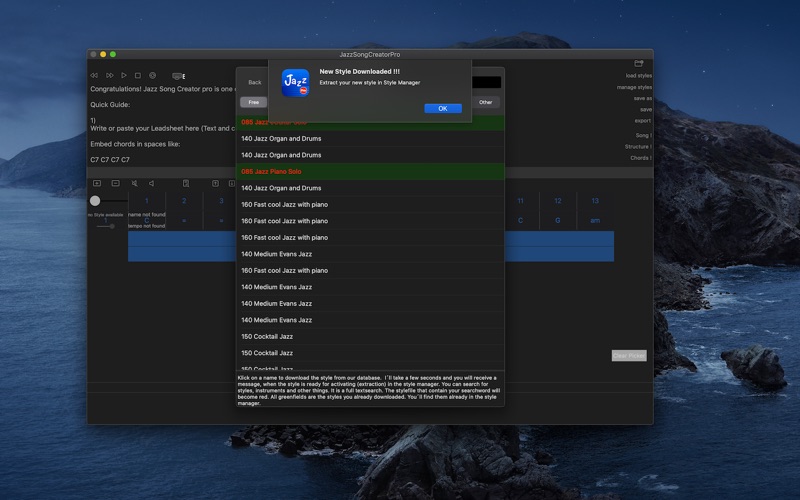The height and width of the screenshot is (500, 800).
Task: Click the circular record icon in transport
Action: [152, 76]
